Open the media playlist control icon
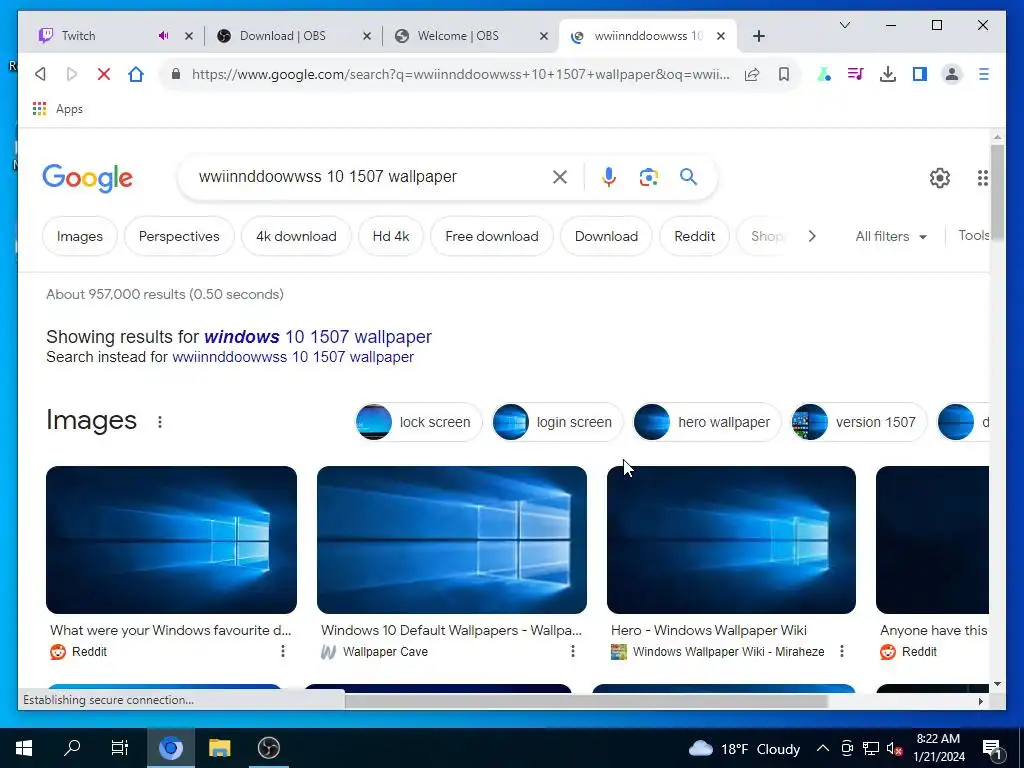1024x768 pixels. click(856, 74)
